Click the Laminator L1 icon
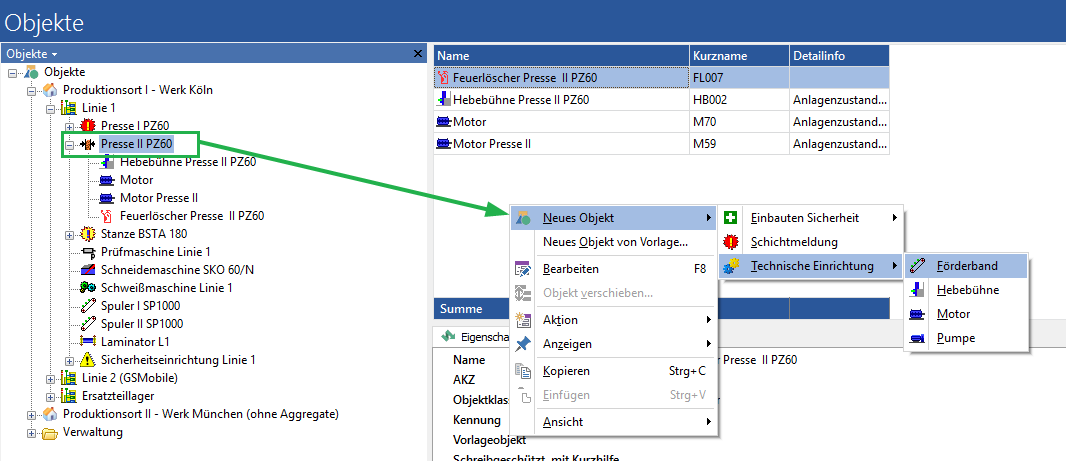This screenshot has height=461, width=1066. point(88,341)
